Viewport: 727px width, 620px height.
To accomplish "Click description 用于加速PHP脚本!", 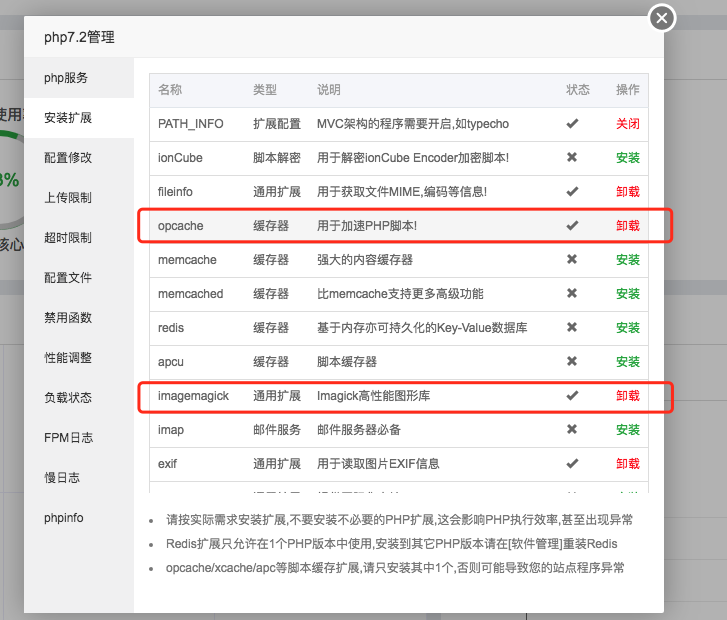I will (367, 226).
